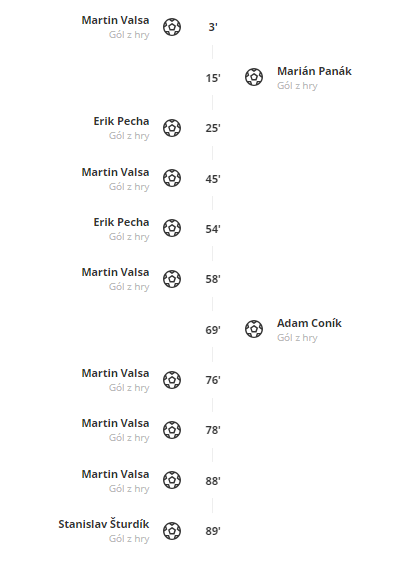
Task: Select the 89' minute marker
Action: [x=213, y=531]
